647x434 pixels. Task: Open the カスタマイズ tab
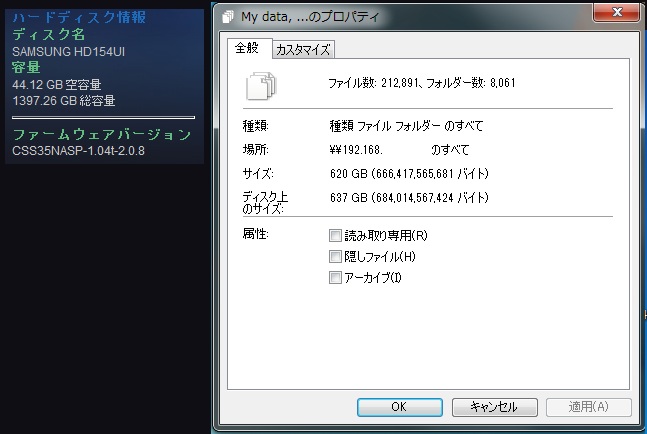click(x=303, y=50)
